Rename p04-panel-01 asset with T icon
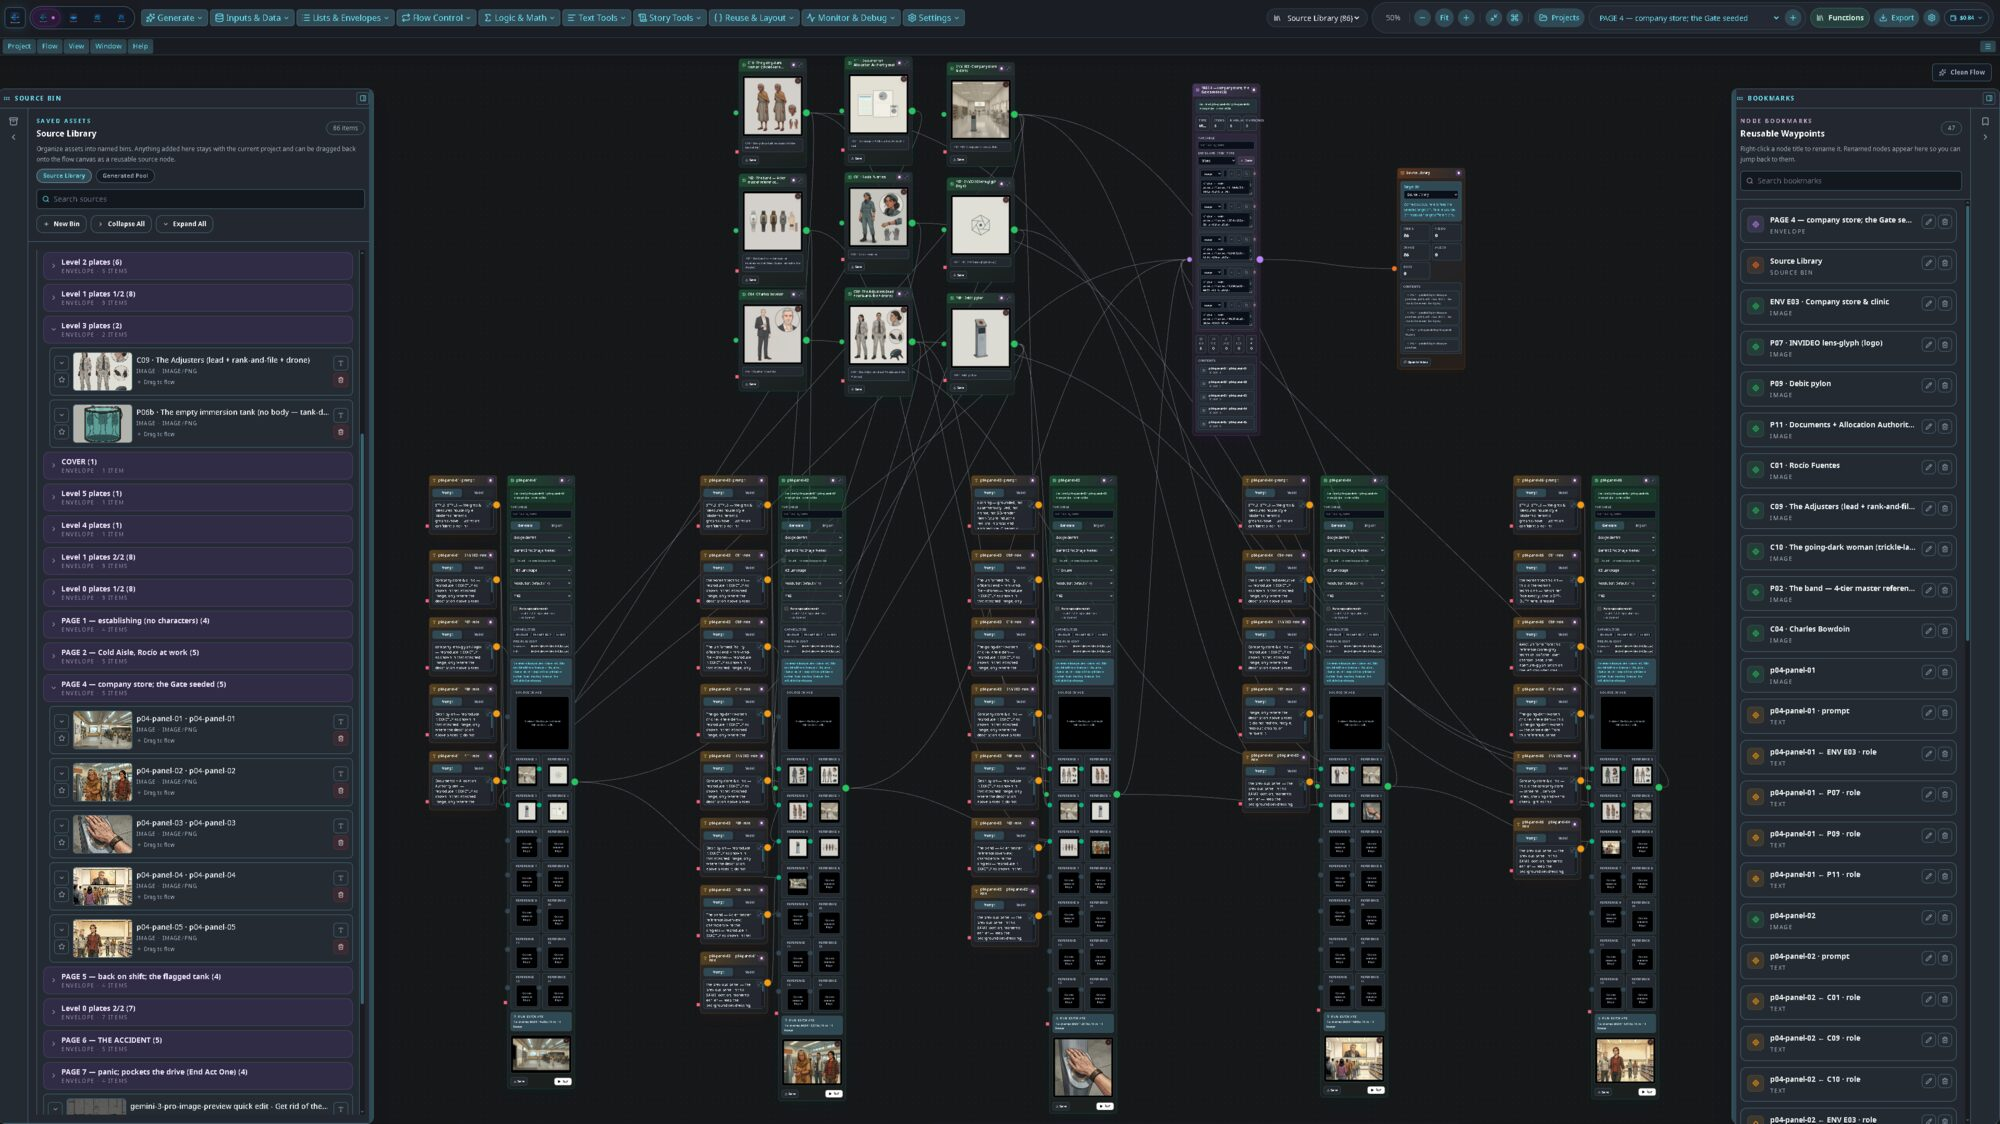The image size is (2000, 1124). pyautogui.click(x=341, y=722)
